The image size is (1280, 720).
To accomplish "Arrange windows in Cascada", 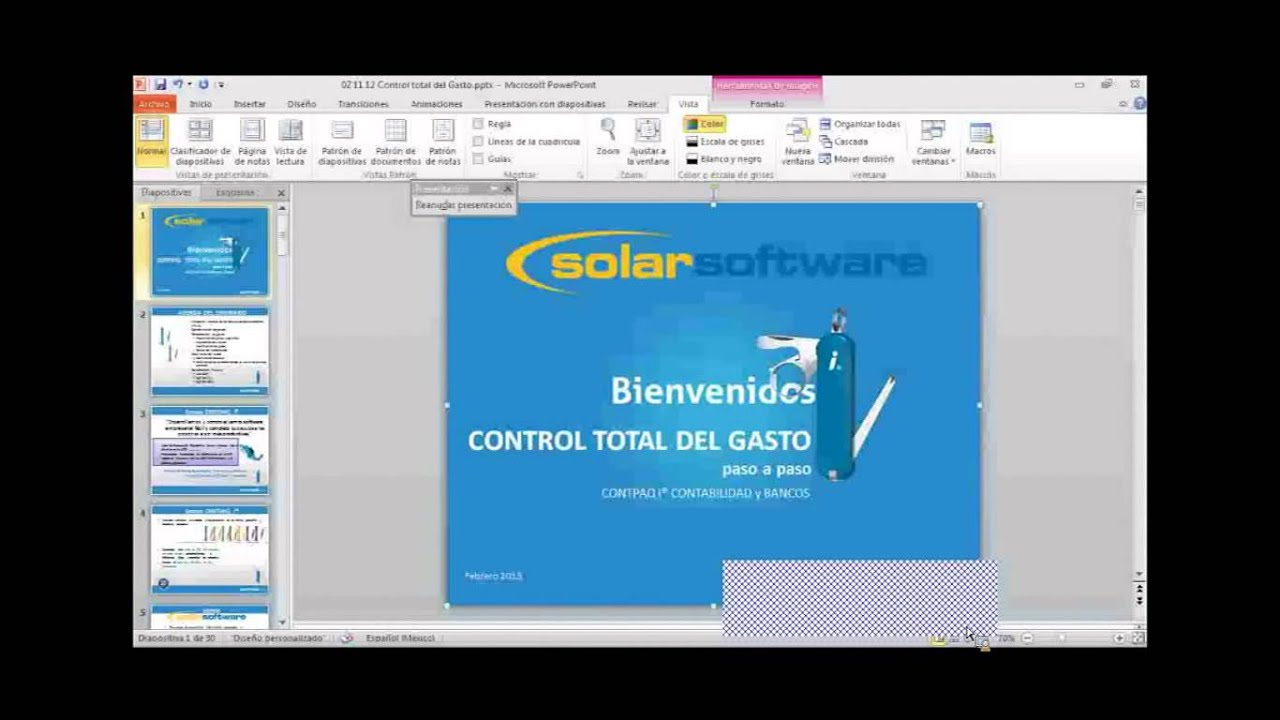I will (x=844, y=141).
